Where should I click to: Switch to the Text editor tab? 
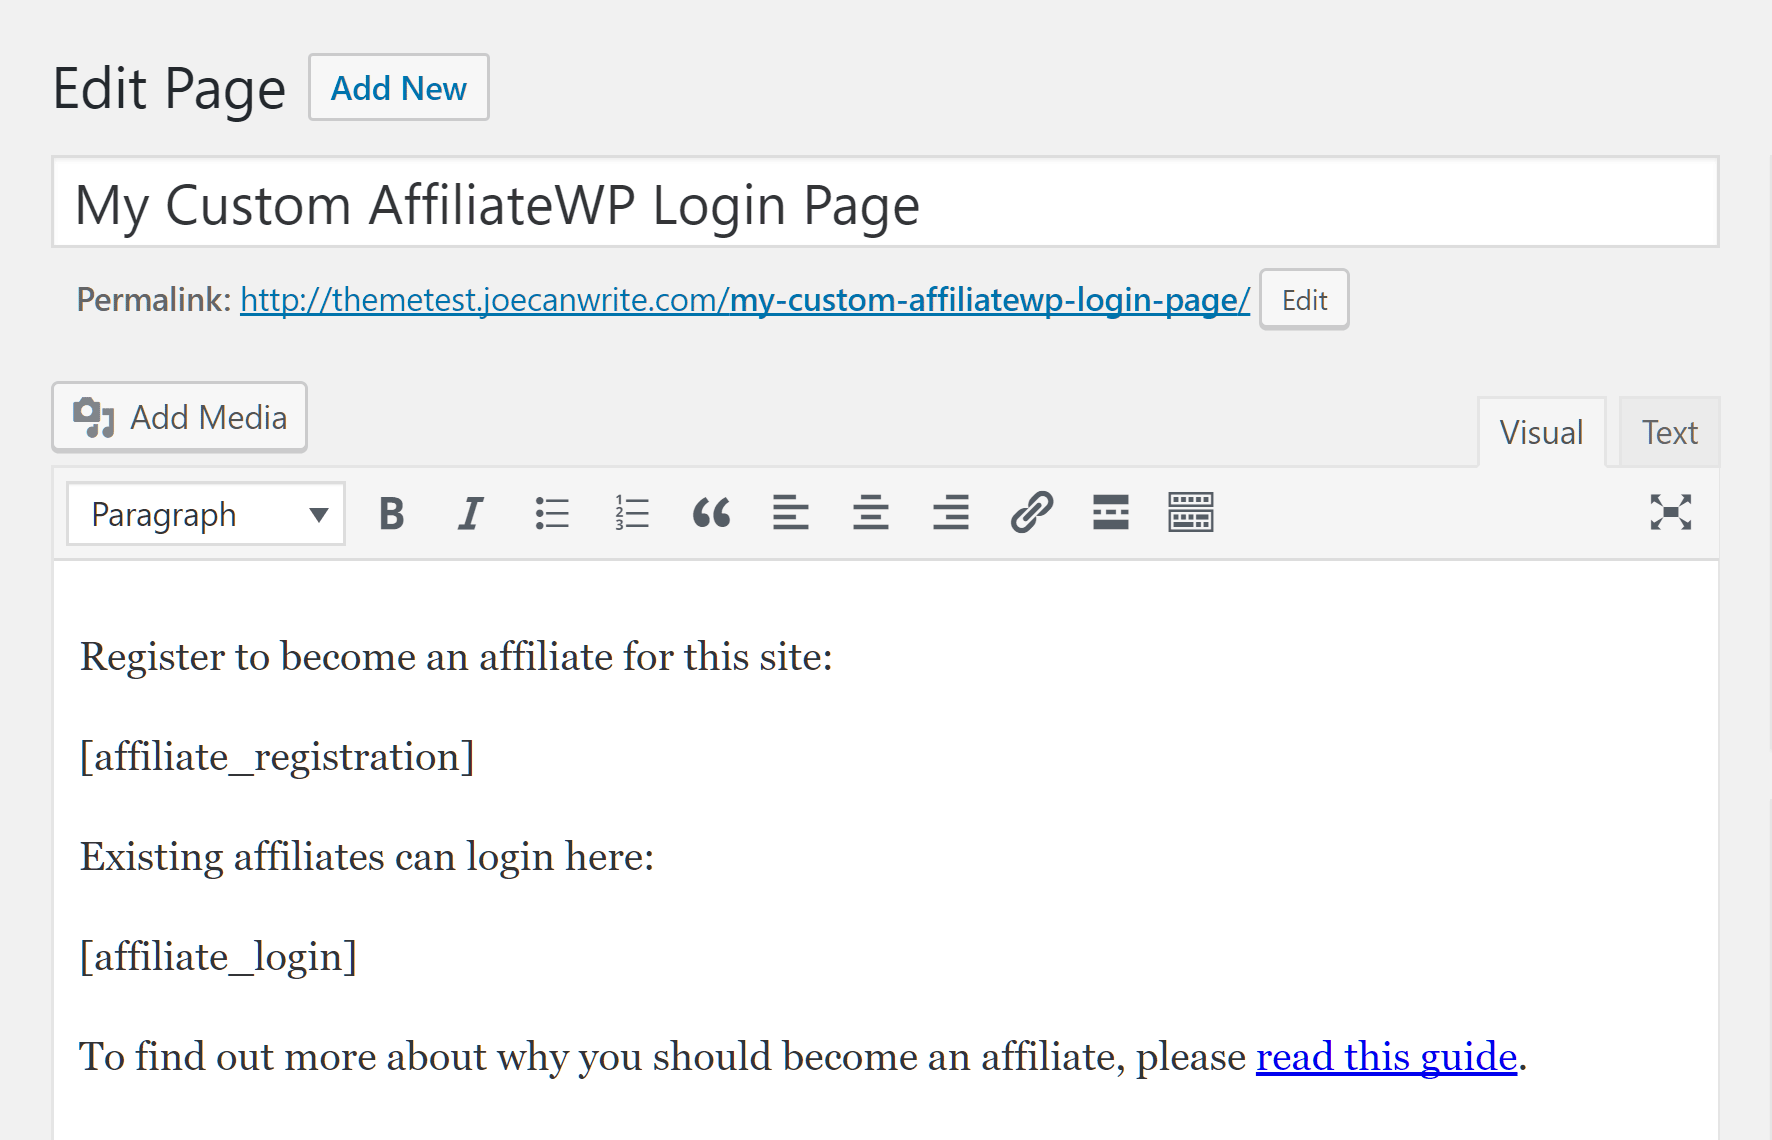pyautogui.click(x=1669, y=432)
